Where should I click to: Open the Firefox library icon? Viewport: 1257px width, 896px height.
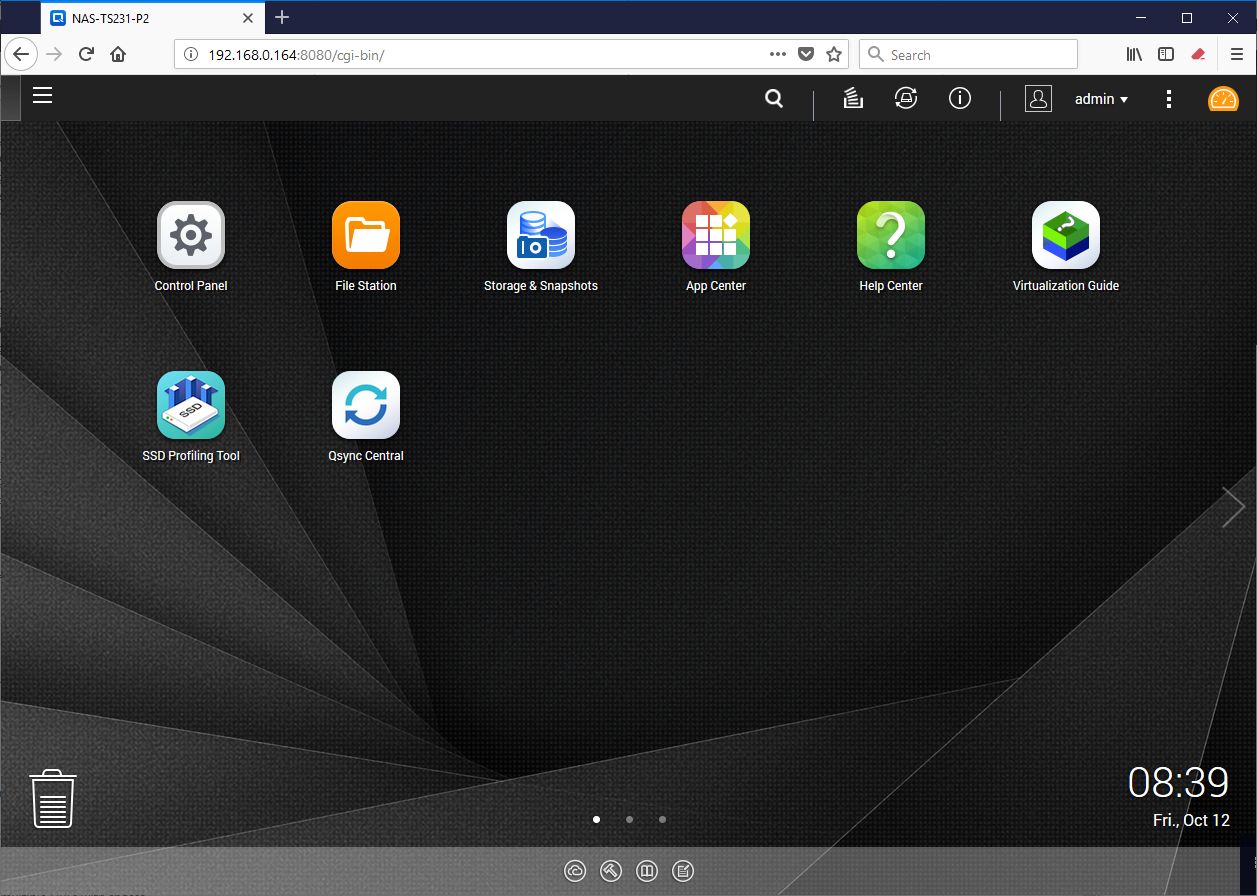(1134, 55)
